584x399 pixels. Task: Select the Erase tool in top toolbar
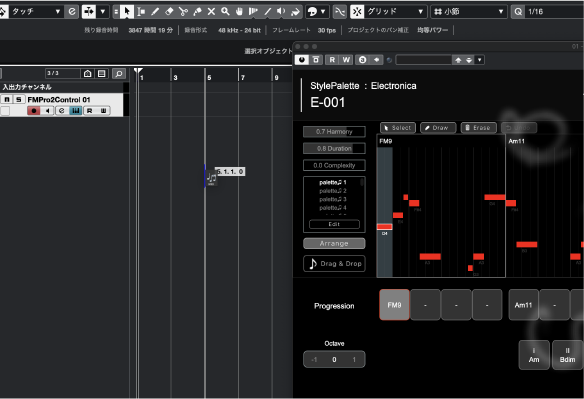(x=169, y=12)
